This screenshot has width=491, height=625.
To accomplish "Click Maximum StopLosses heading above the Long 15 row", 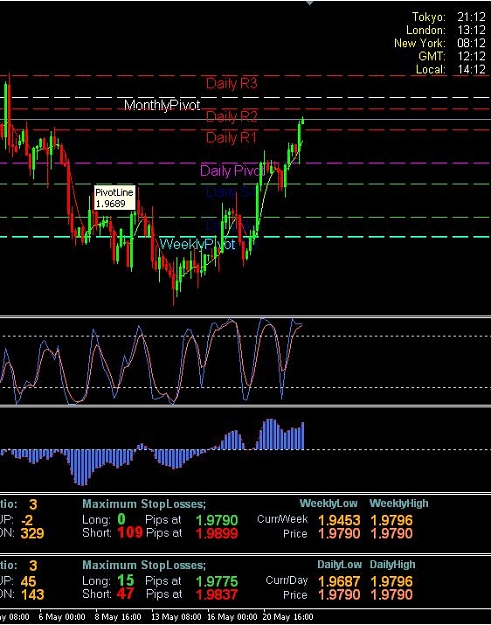I will tap(144, 565).
